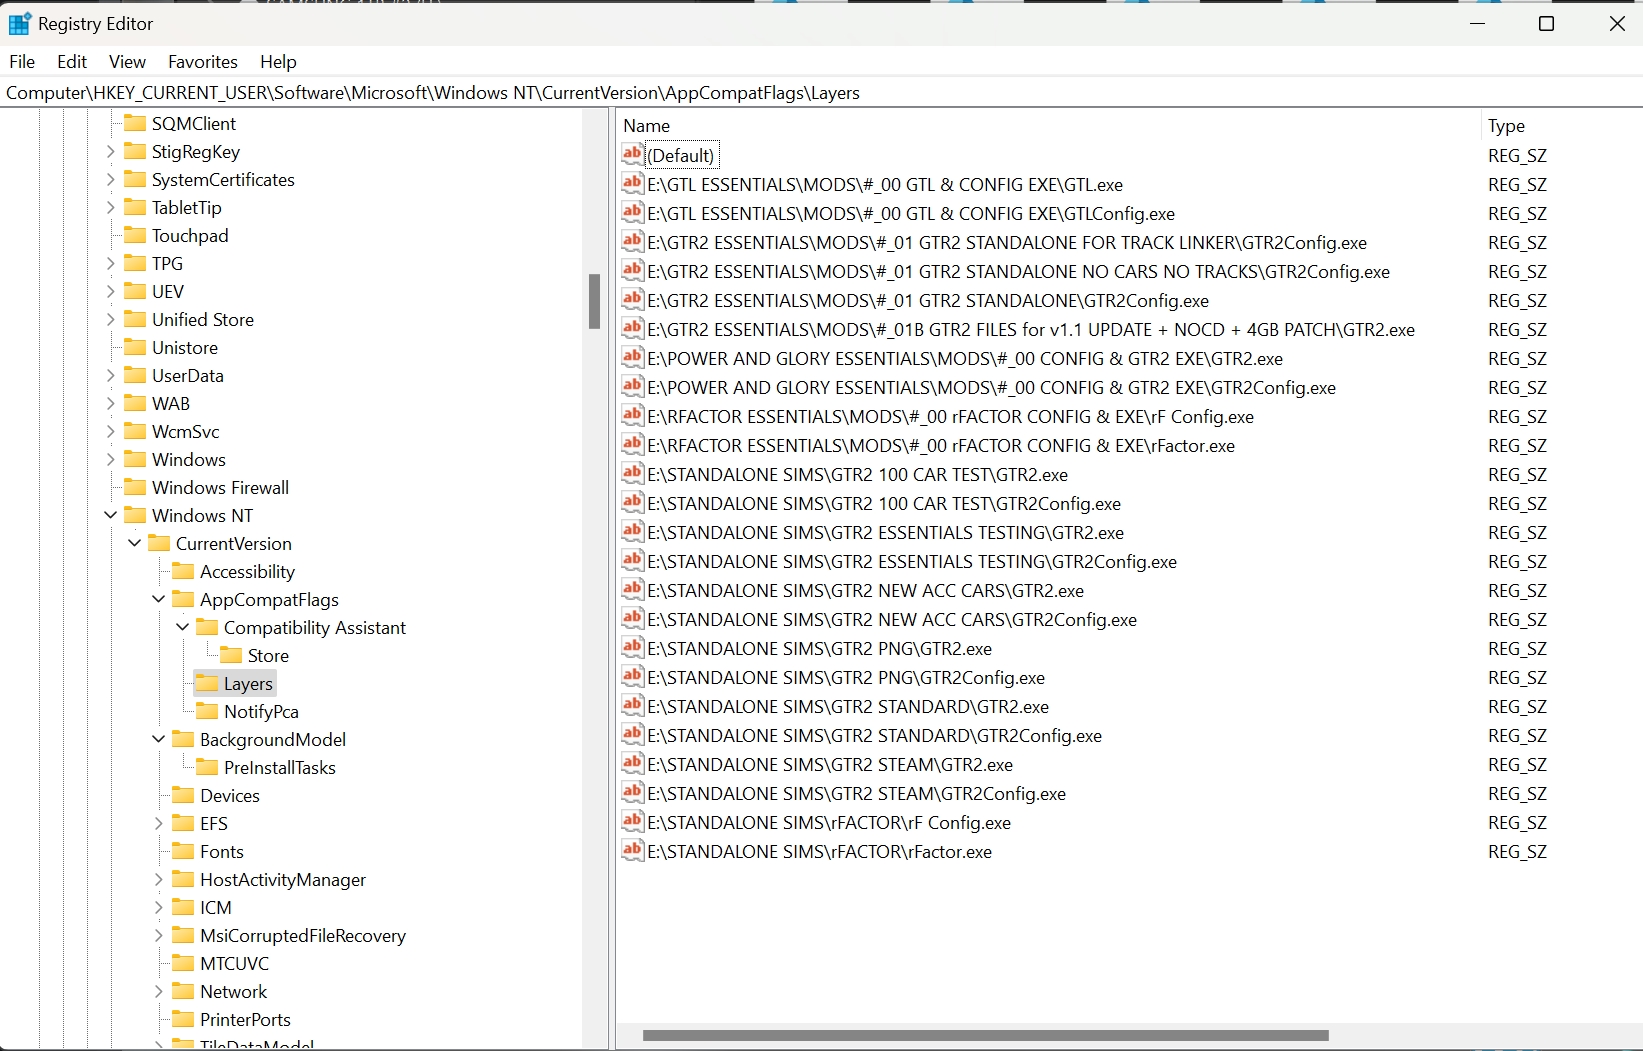The height and width of the screenshot is (1051, 1643).
Task: Click the icon of the 4GB PATCH GTR2.exe value
Action: click(632, 328)
